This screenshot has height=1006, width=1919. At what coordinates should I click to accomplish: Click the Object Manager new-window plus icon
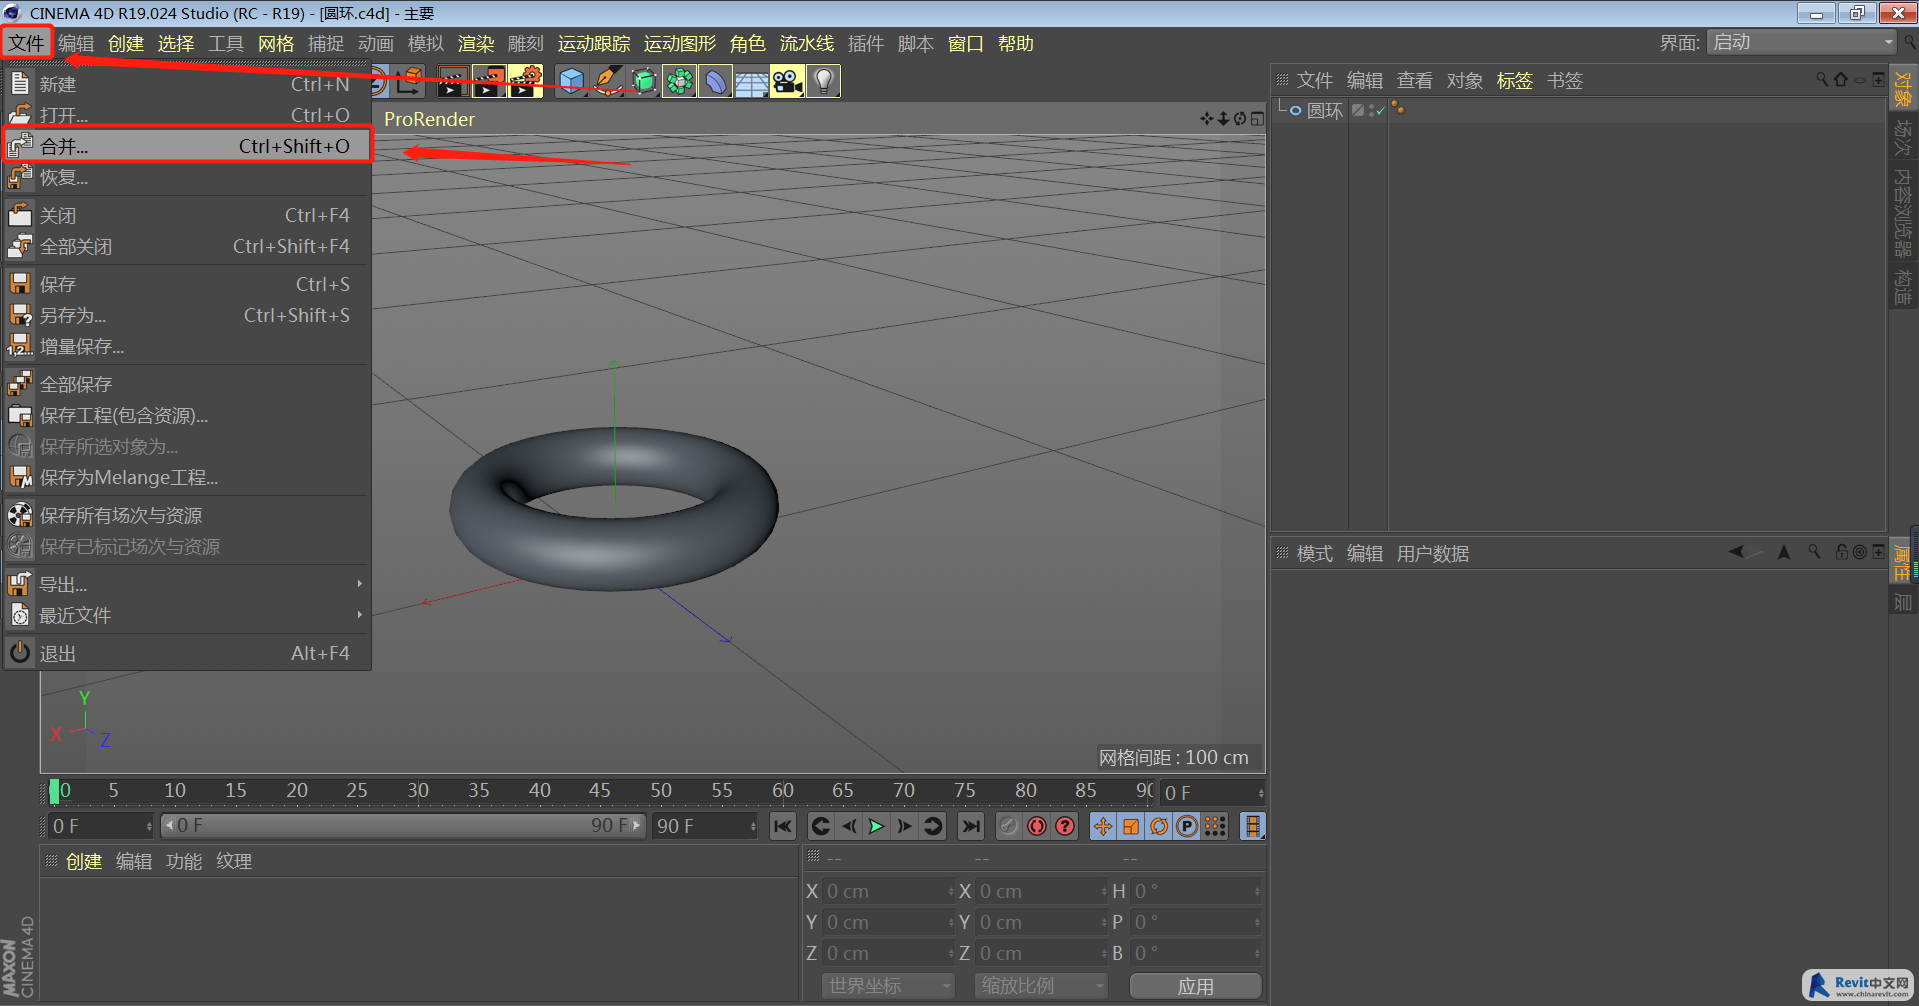[x=1879, y=80]
